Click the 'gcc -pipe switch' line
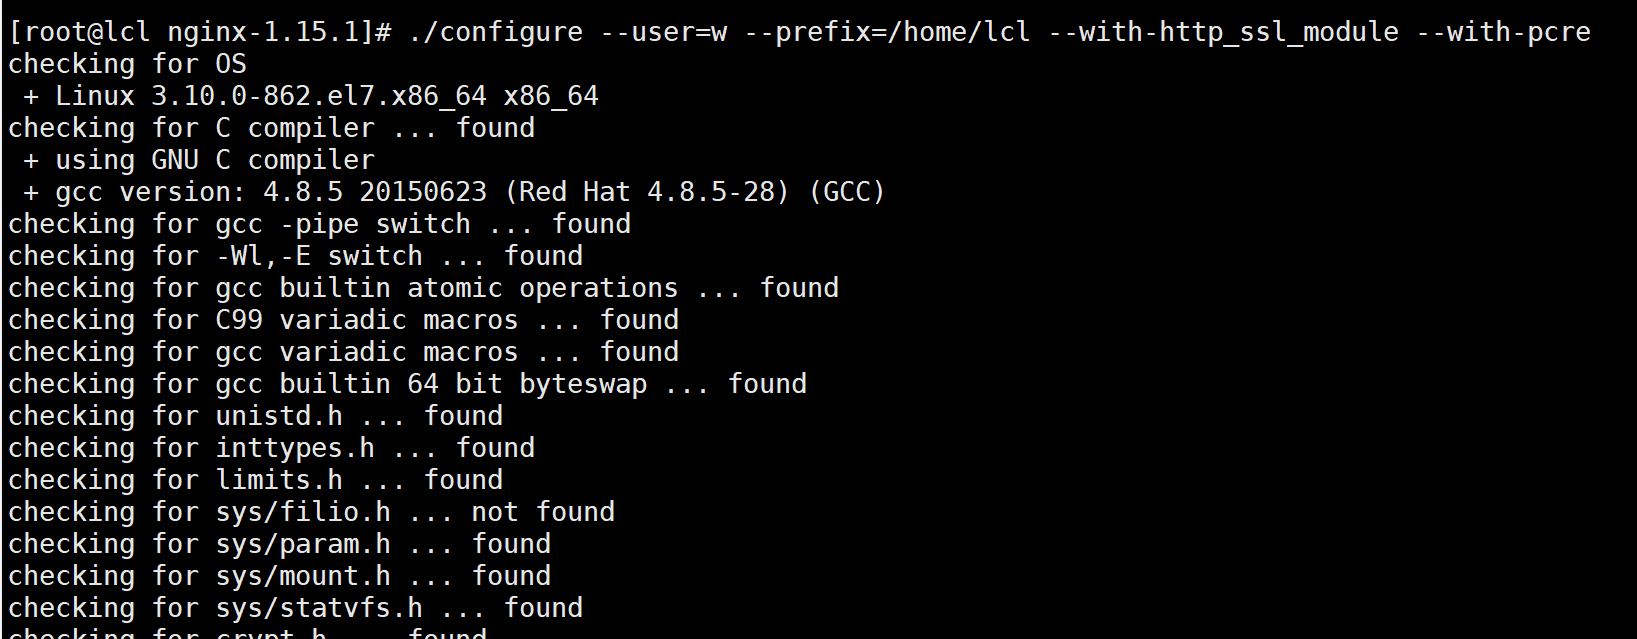Screen dimensions: 1637x639 (x=320, y=225)
